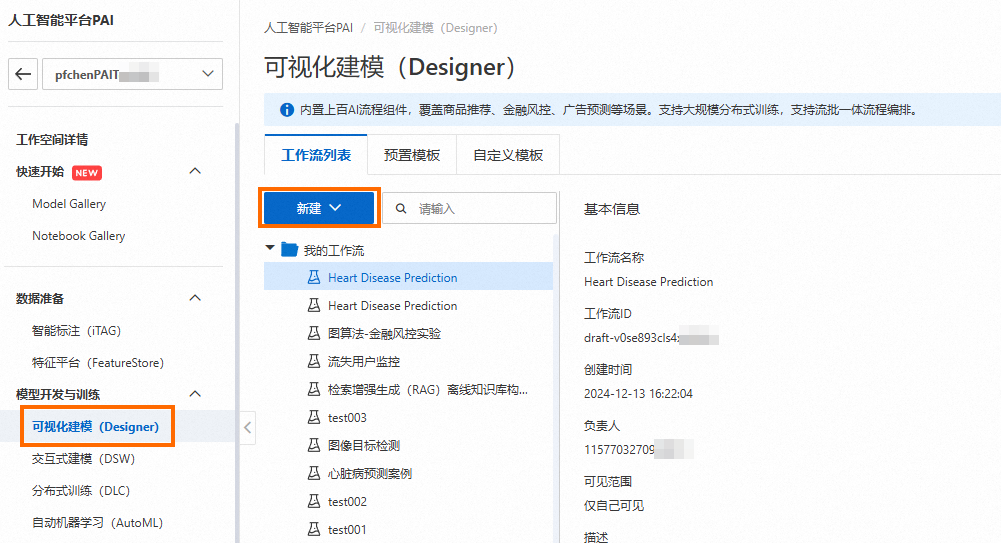1001x543 pixels.
Task: Collapse the 快速开始 section
Action: (x=195, y=171)
